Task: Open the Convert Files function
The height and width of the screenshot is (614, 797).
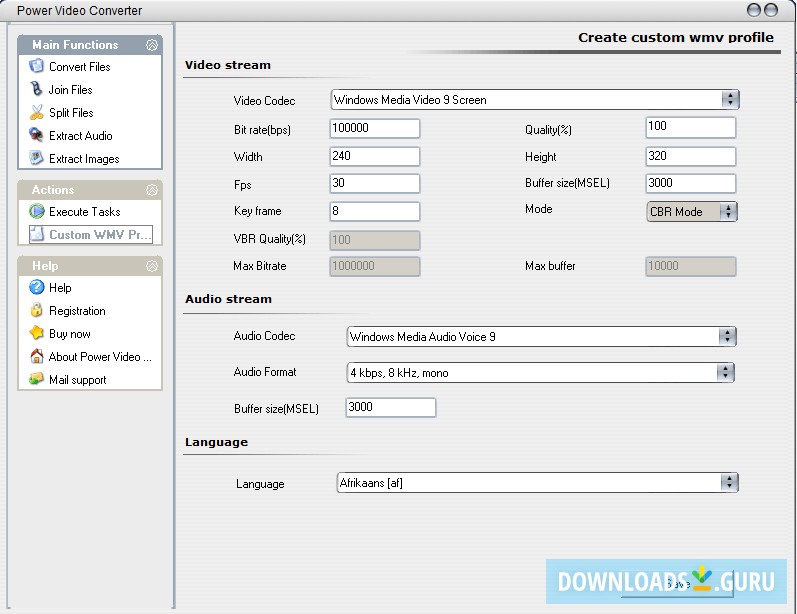Action: (80, 67)
